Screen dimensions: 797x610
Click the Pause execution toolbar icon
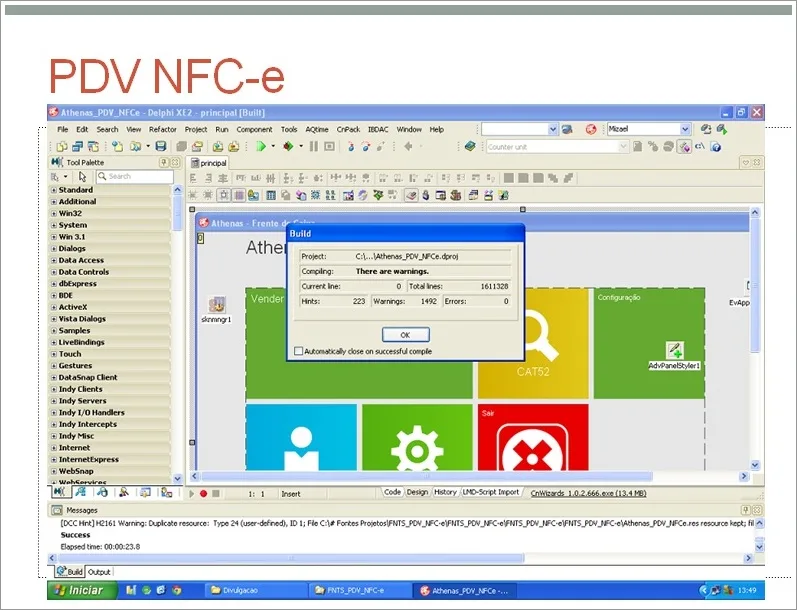click(314, 146)
